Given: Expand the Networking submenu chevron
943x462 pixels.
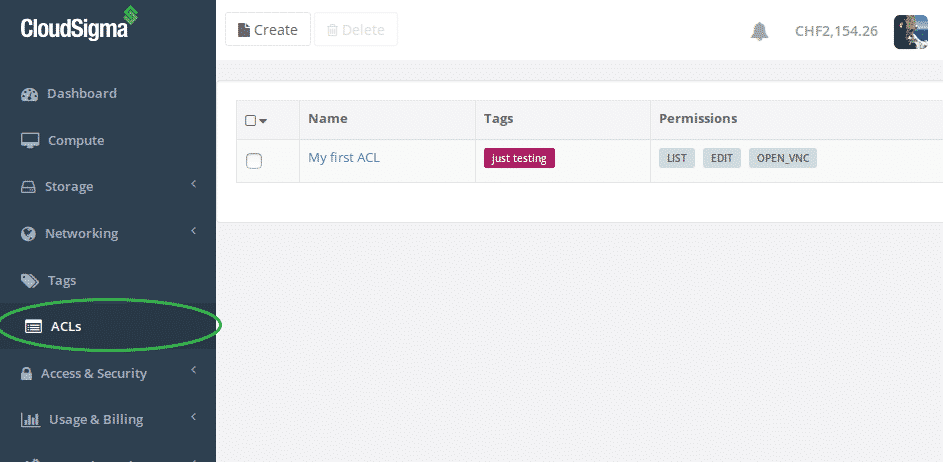Looking at the screenshot, I should point(194,230).
